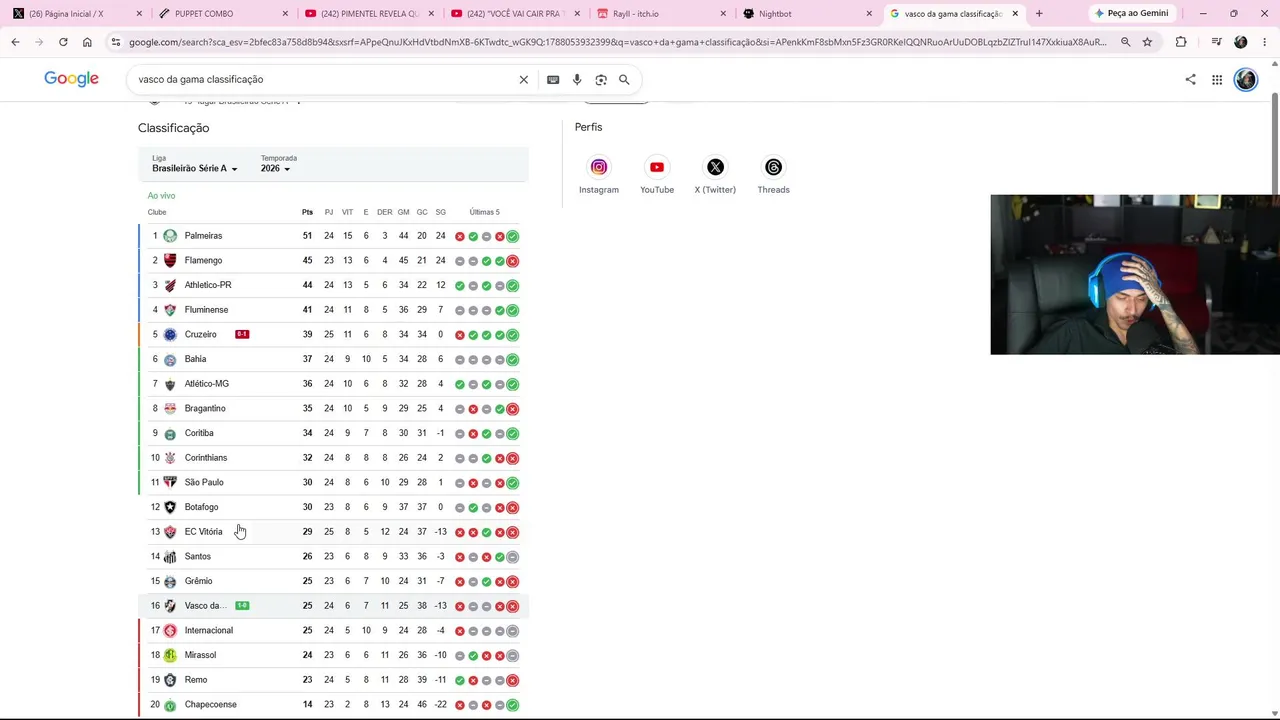This screenshot has height=720, width=1280.
Task: Click the Remo team name
Action: (196, 680)
